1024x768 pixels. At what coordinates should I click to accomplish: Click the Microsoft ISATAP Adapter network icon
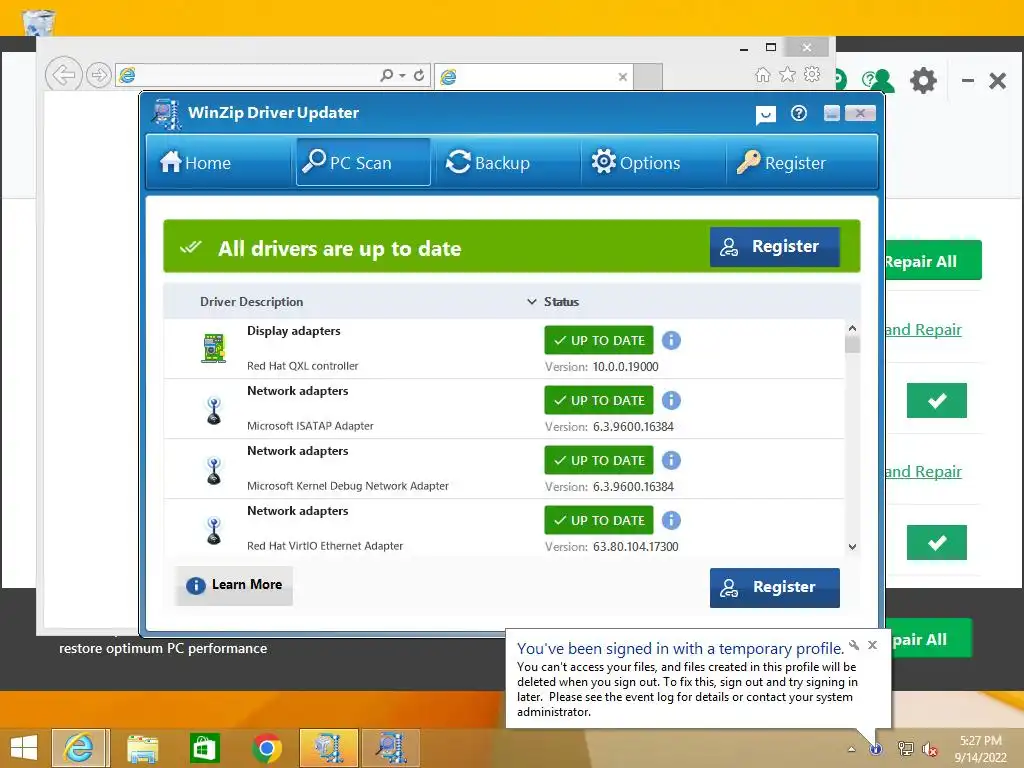(x=214, y=411)
